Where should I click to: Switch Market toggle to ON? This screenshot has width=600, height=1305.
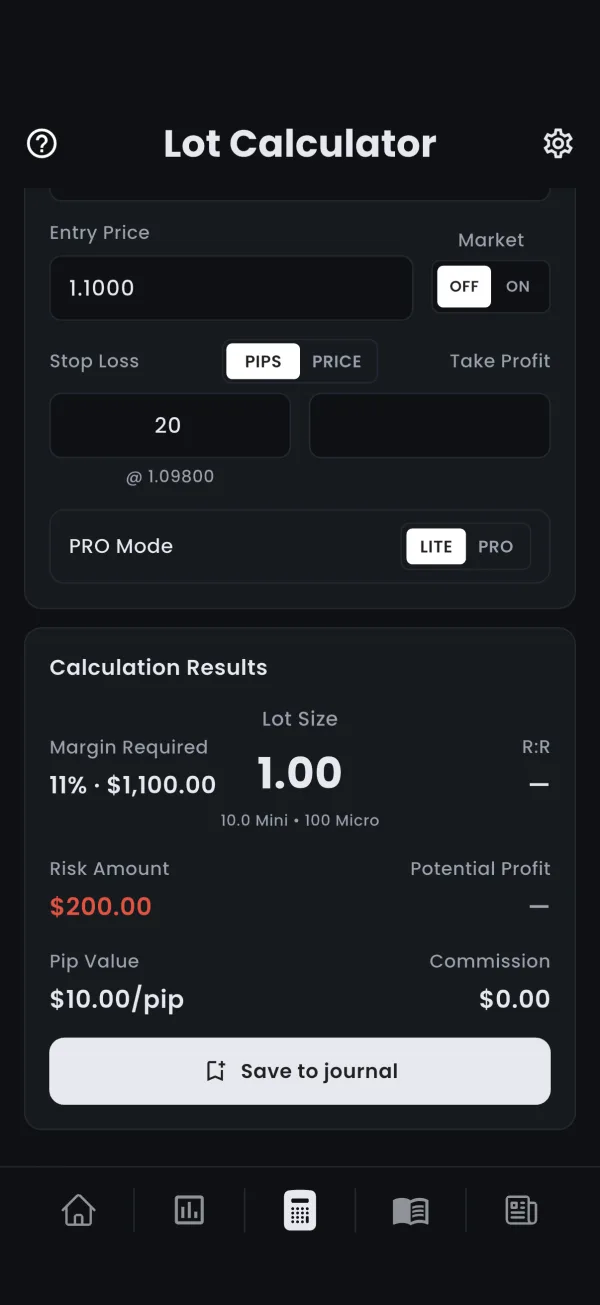coord(518,287)
